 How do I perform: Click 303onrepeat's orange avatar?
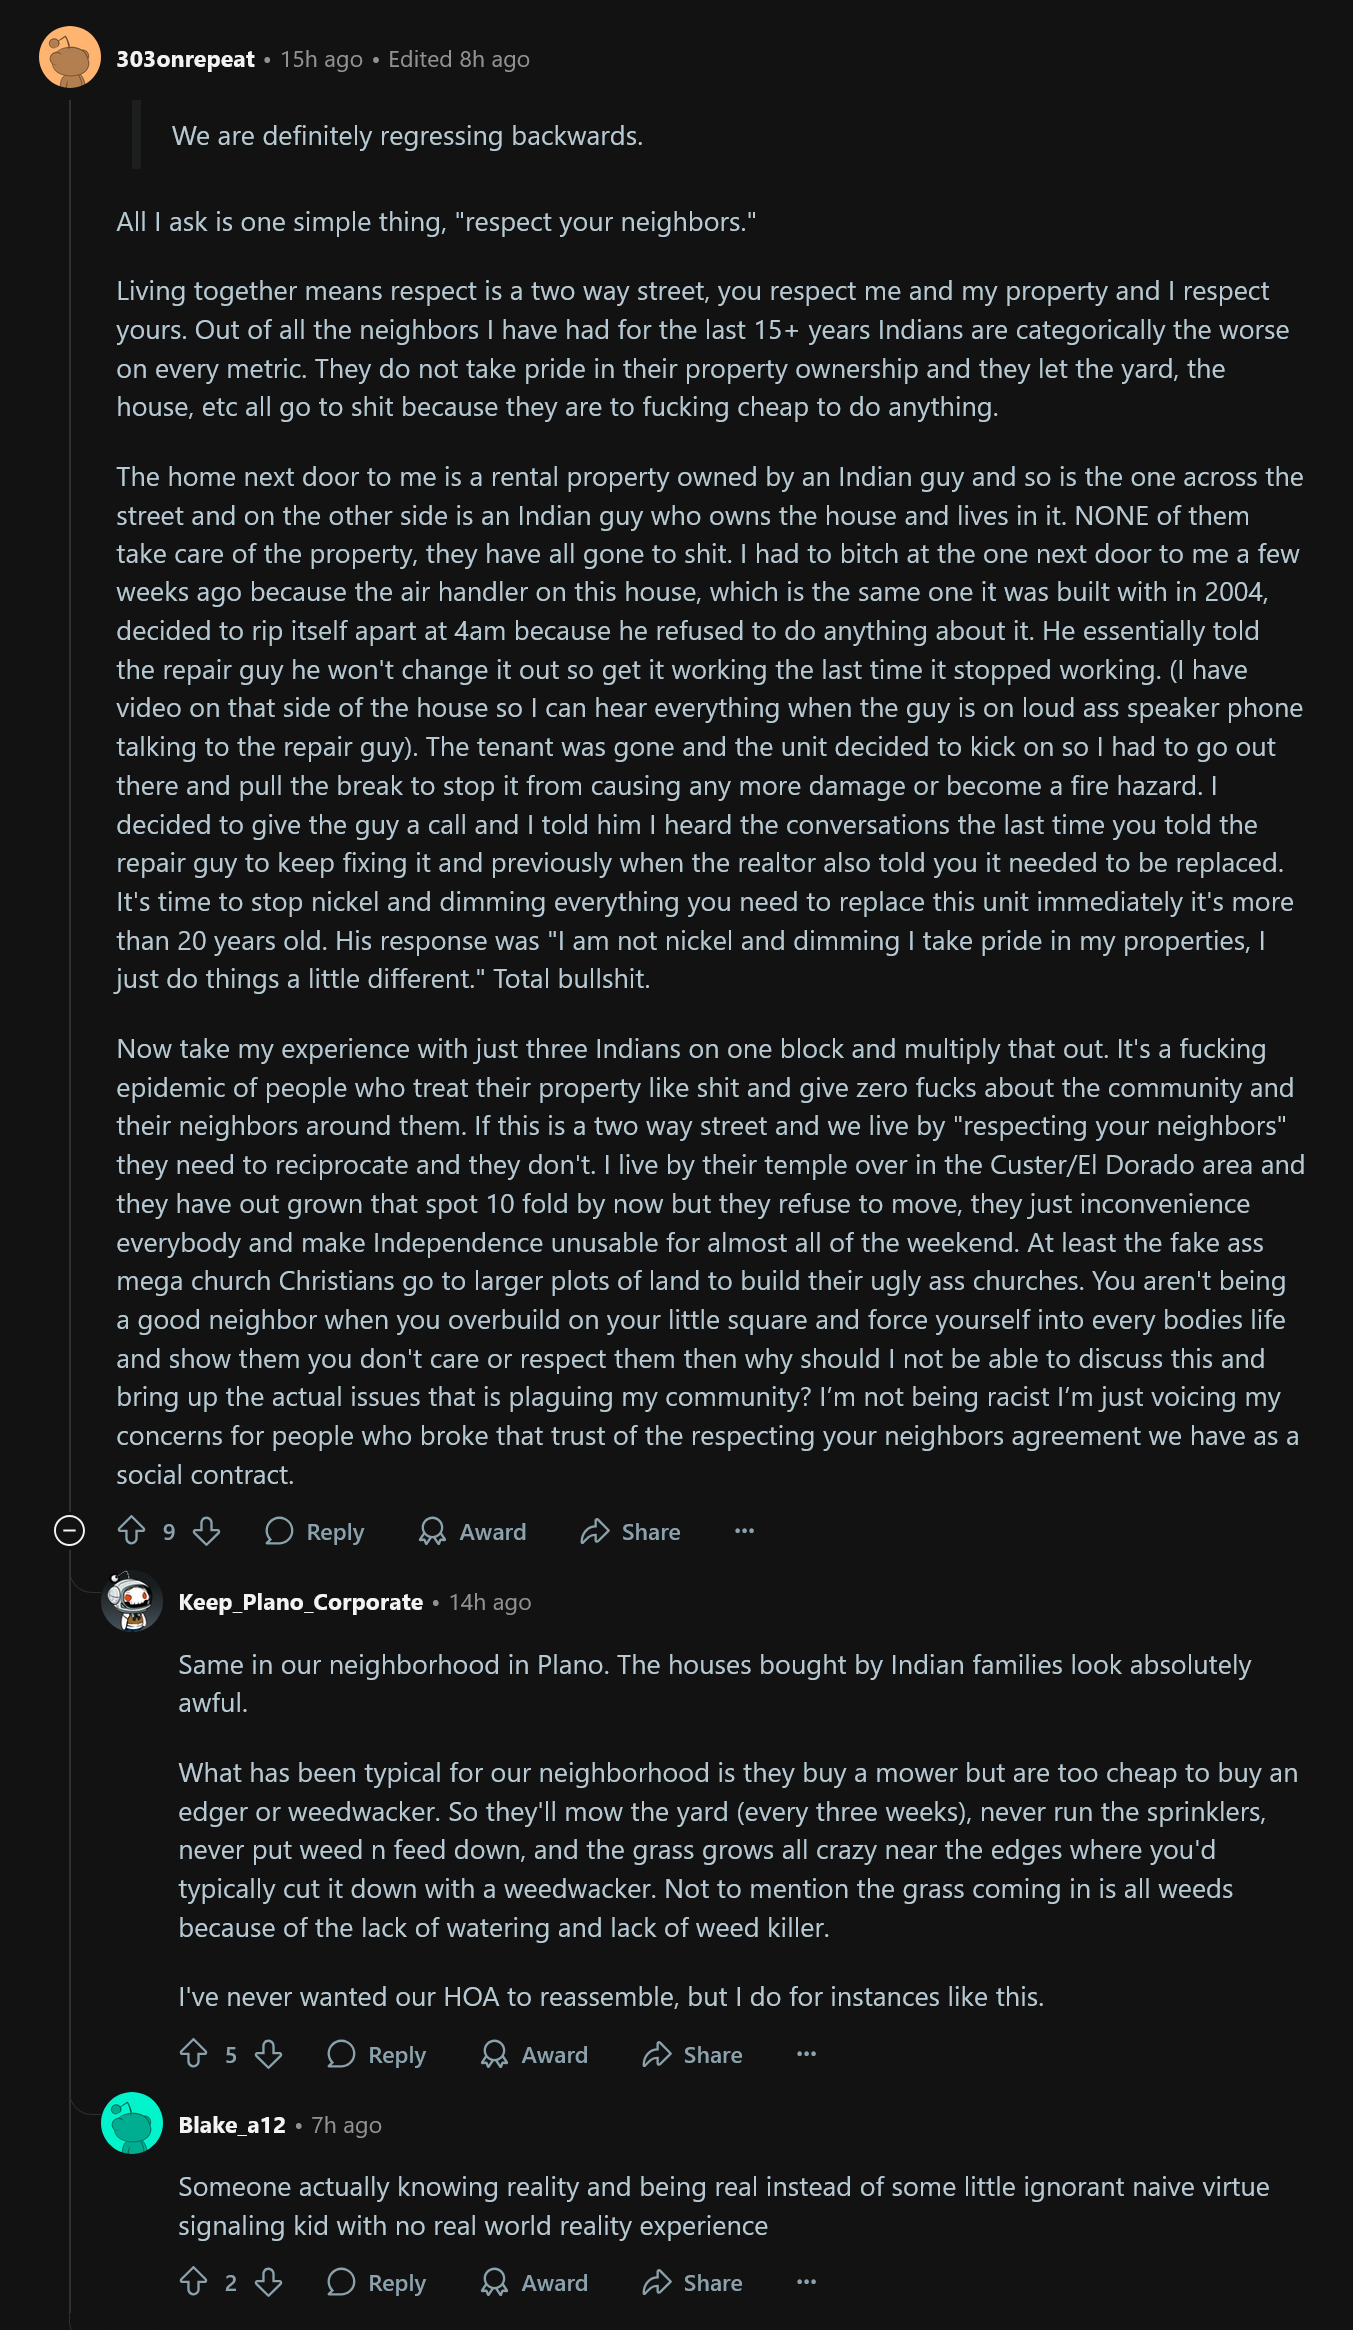pos(70,58)
